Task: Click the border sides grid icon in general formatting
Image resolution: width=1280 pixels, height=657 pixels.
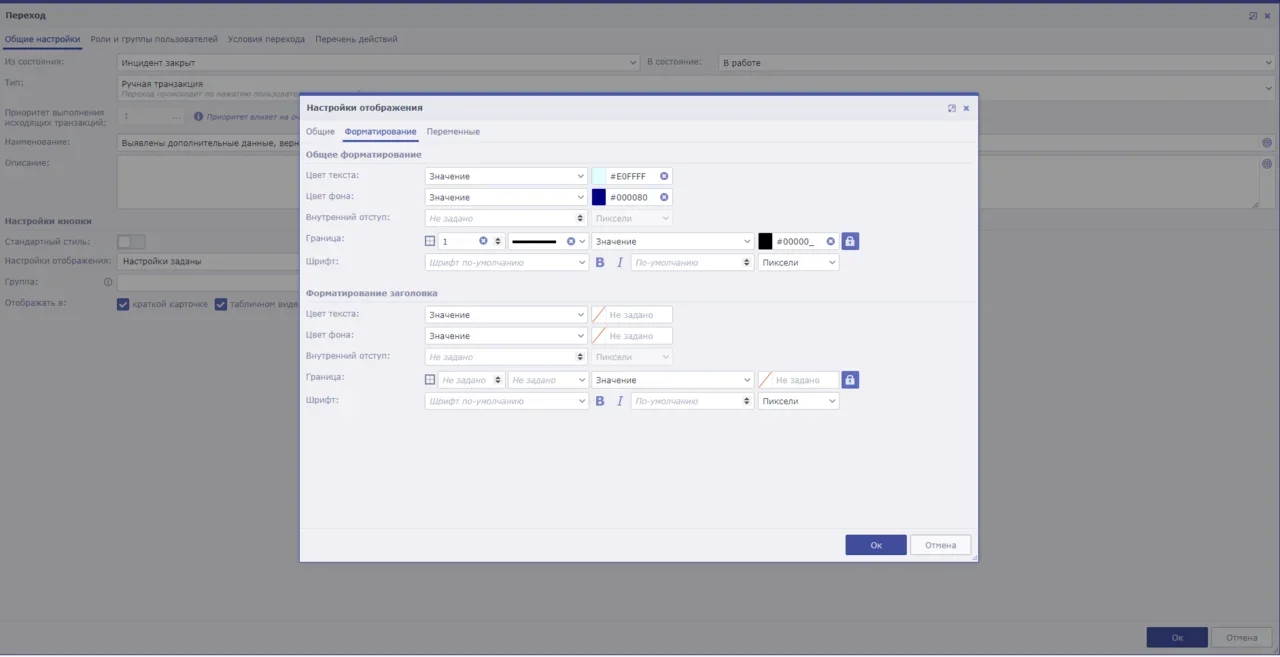Action: click(430, 241)
